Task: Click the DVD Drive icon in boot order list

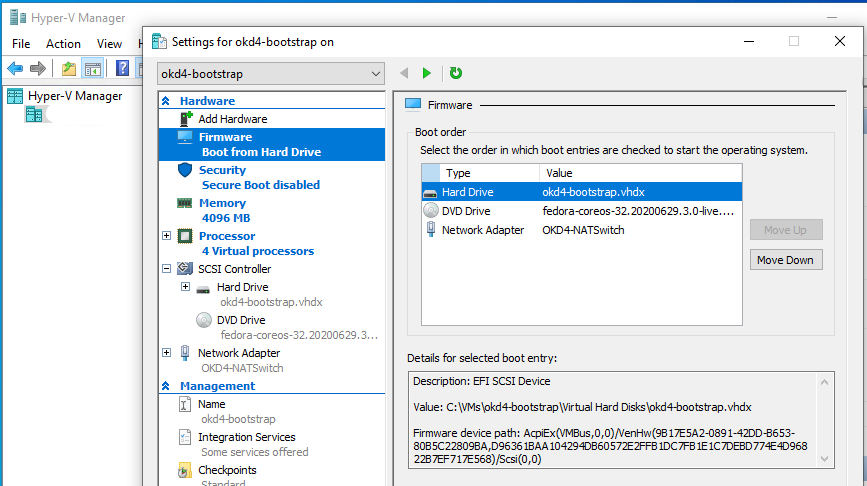Action: [431, 211]
